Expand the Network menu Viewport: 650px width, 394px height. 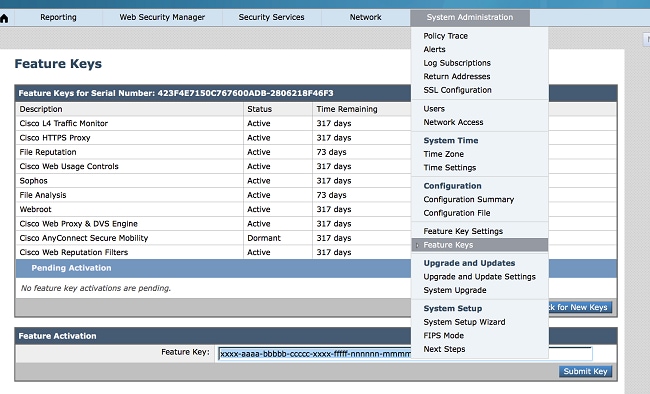[365, 17]
